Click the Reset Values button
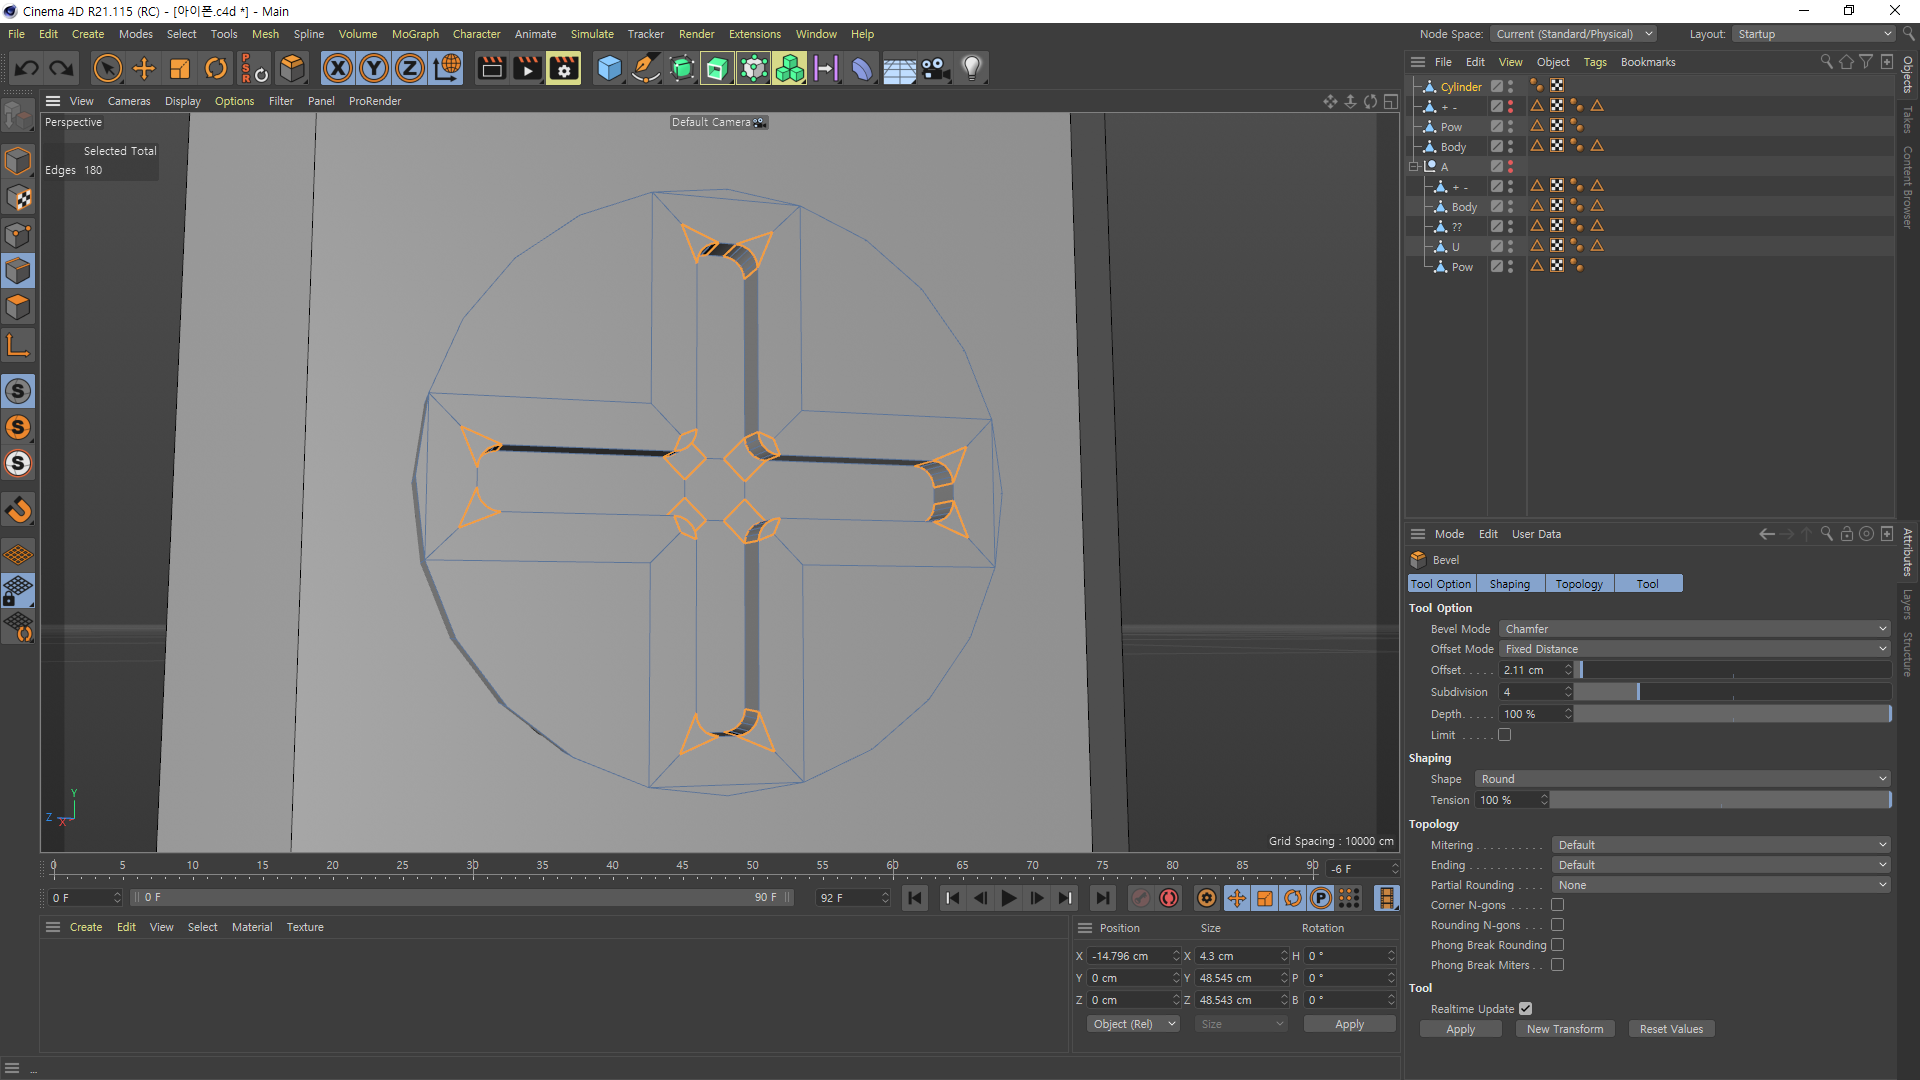The image size is (1920, 1080). pos(1670,1029)
